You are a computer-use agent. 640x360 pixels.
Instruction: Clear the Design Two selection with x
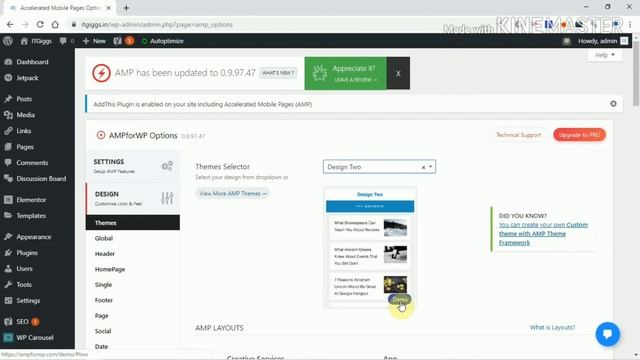pos(423,167)
